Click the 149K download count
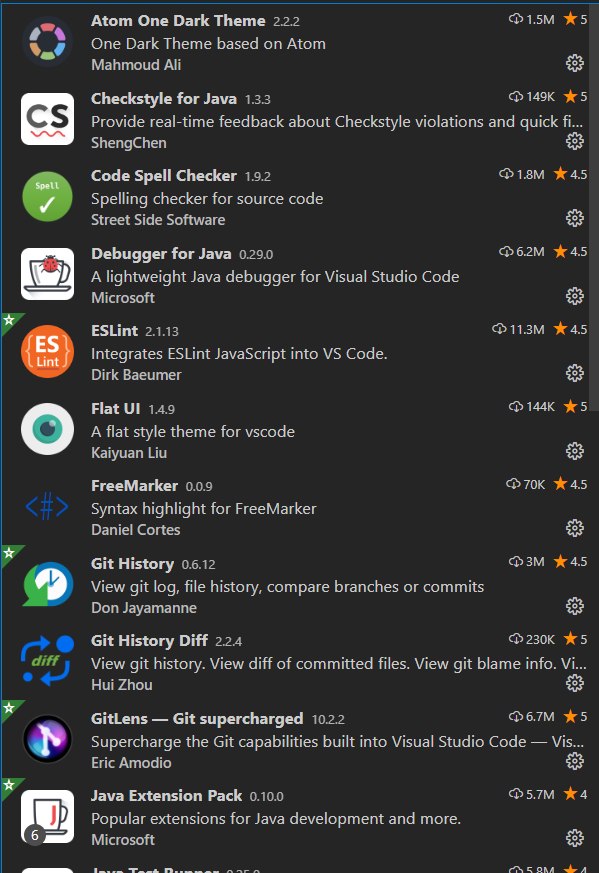 coord(541,96)
